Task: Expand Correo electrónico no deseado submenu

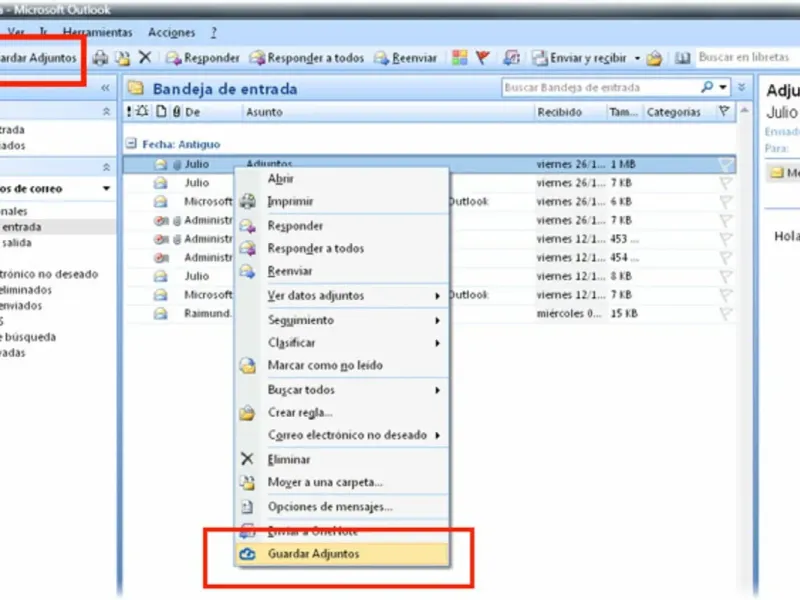Action: [341, 435]
